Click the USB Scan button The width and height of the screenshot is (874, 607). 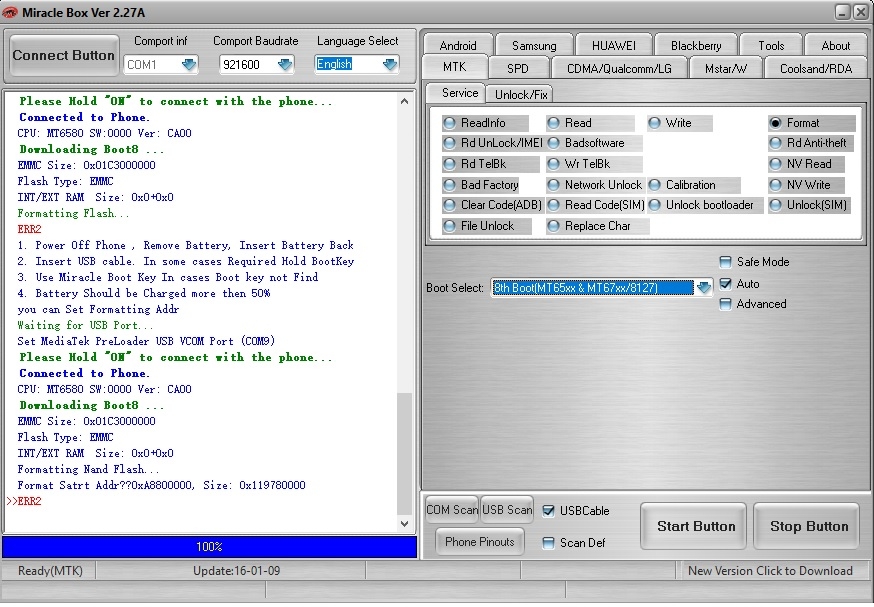(x=507, y=509)
